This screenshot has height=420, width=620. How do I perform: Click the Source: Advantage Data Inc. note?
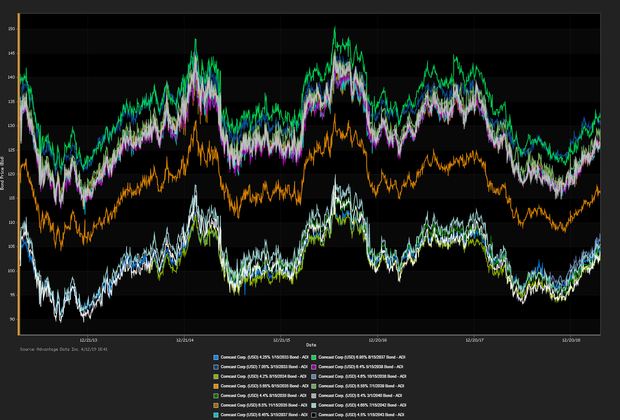[64, 350]
